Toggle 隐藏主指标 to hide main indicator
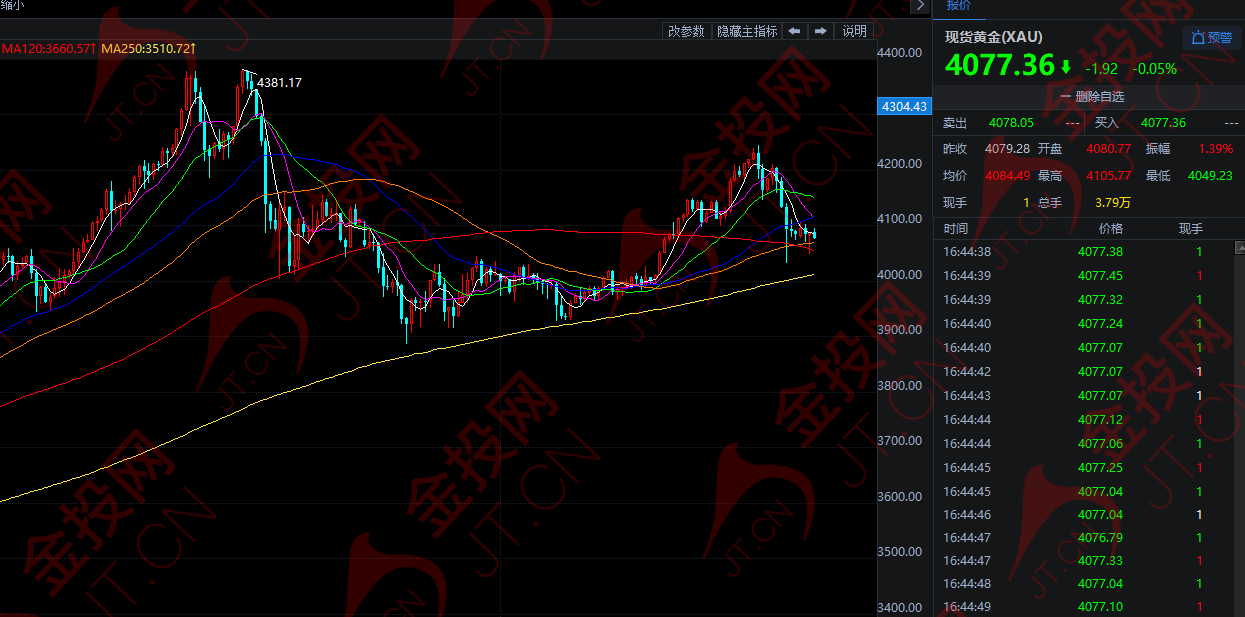The height and width of the screenshot is (617, 1245). 747,31
